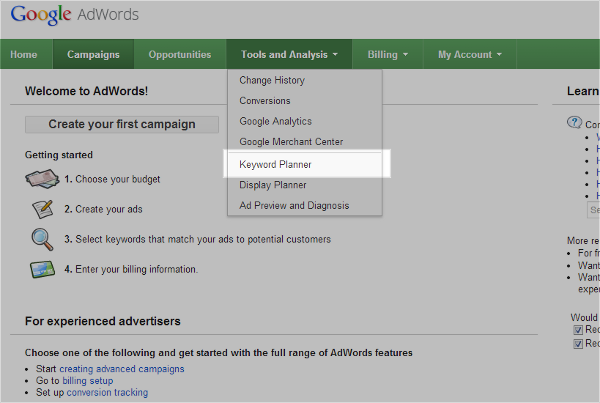Open the Opportunities tab
Screen dimensions: 600x403
click(x=180, y=54)
